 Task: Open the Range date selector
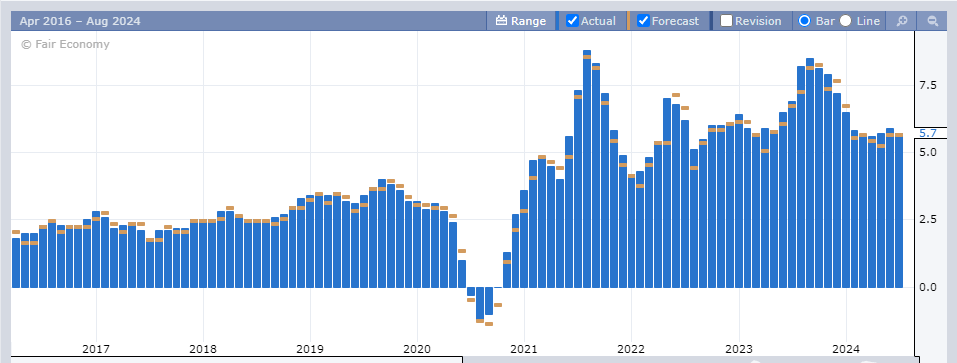click(521, 21)
